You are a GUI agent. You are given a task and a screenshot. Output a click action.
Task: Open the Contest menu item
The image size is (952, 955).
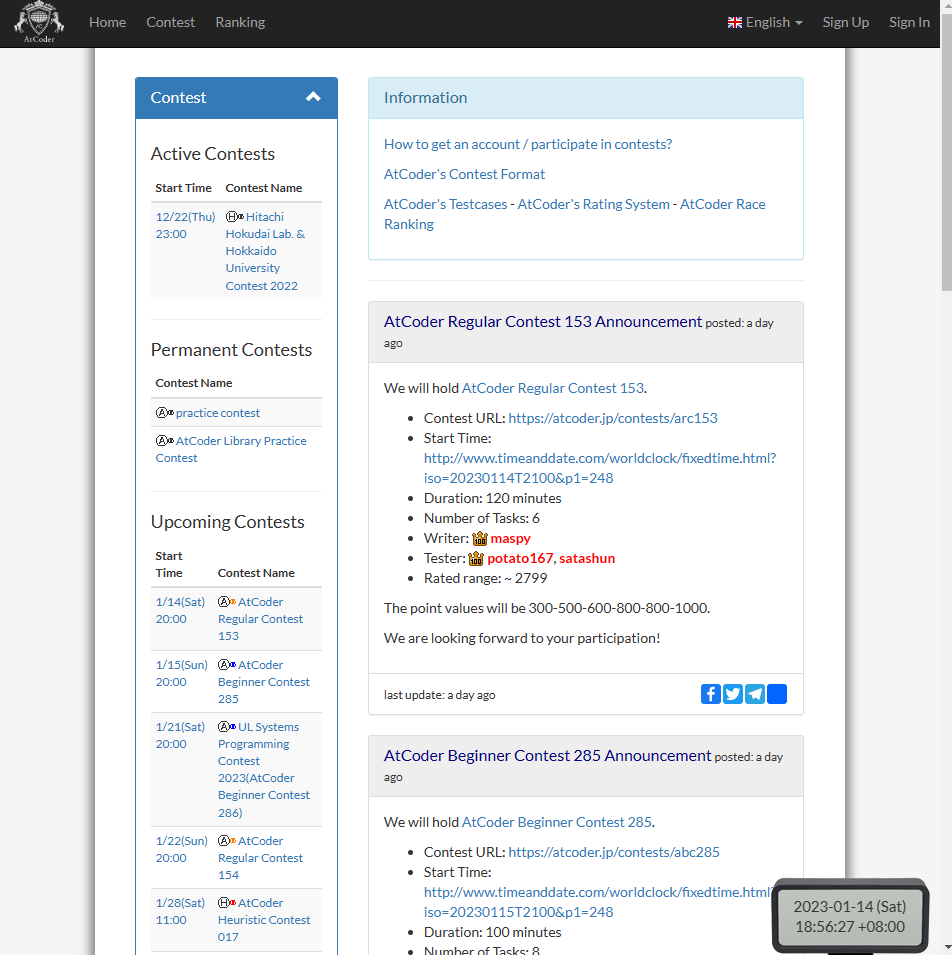click(171, 23)
